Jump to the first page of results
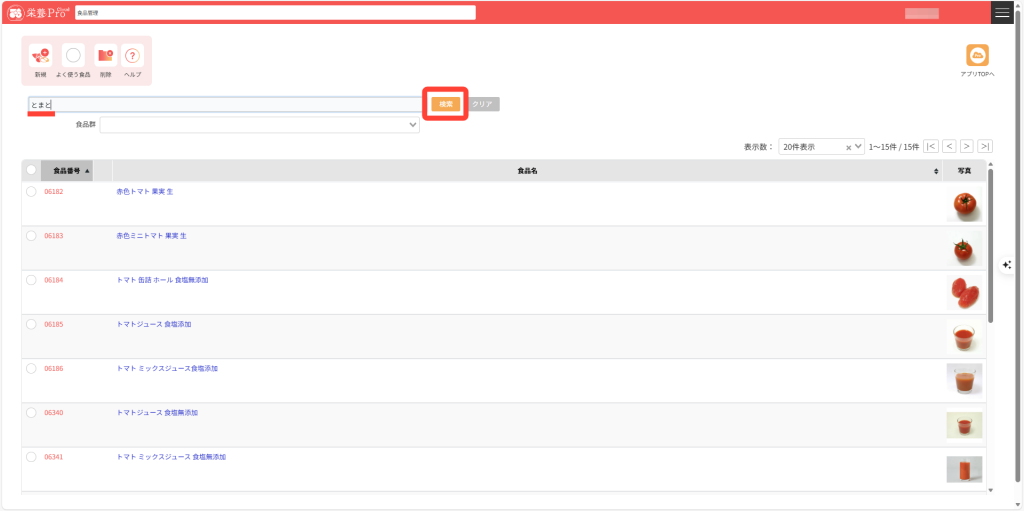 pyautogui.click(x=931, y=146)
